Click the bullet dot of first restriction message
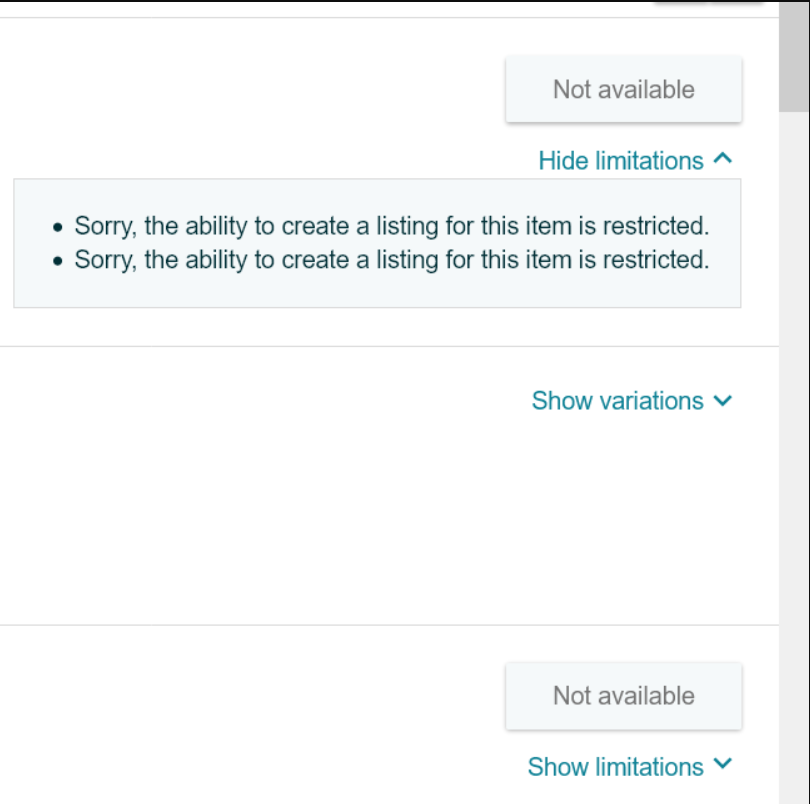The width and height of the screenshot is (810, 804). click(x=58, y=227)
